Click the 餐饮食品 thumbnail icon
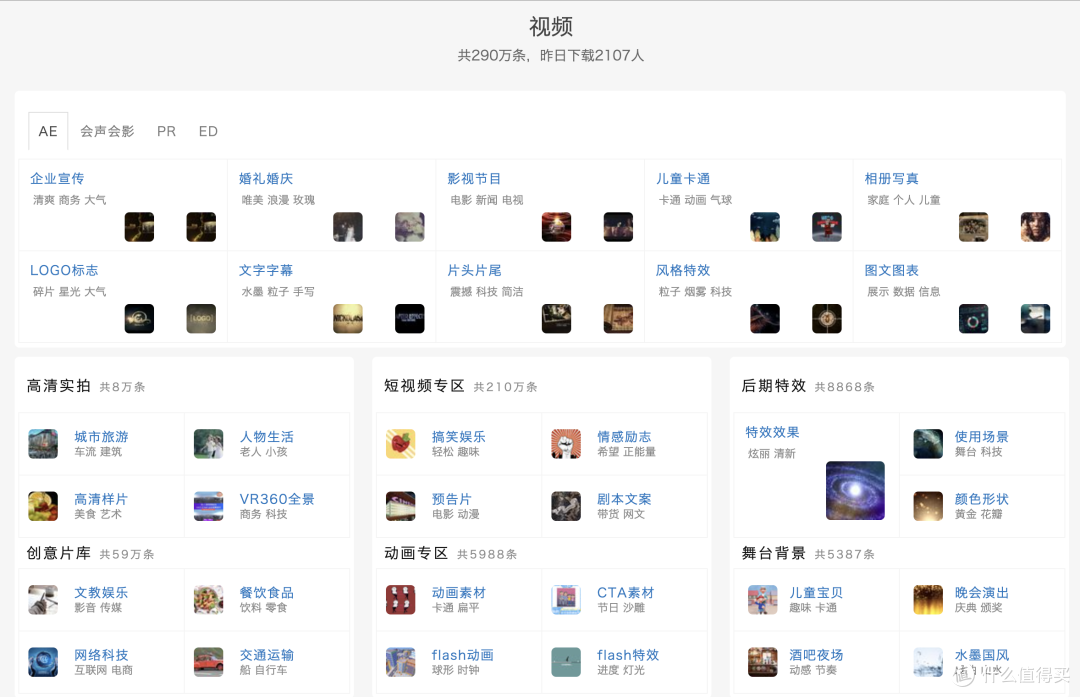This screenshot has width=1080, height=697. (208, 599)
